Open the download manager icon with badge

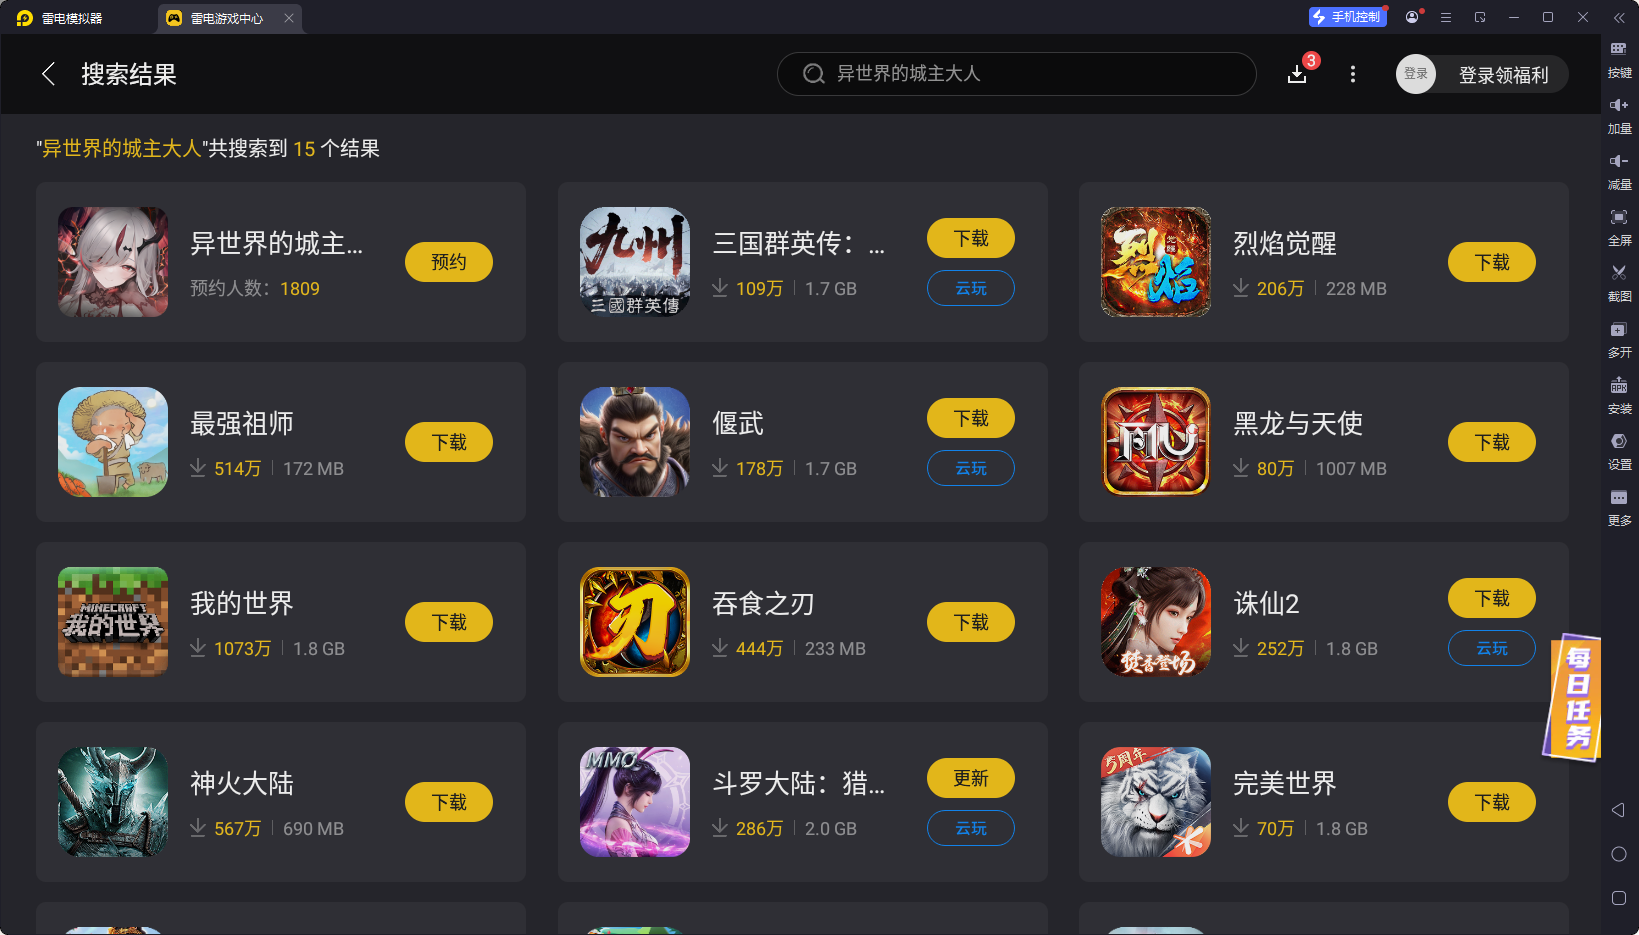pyautogui.click(x=1297, y=74)
